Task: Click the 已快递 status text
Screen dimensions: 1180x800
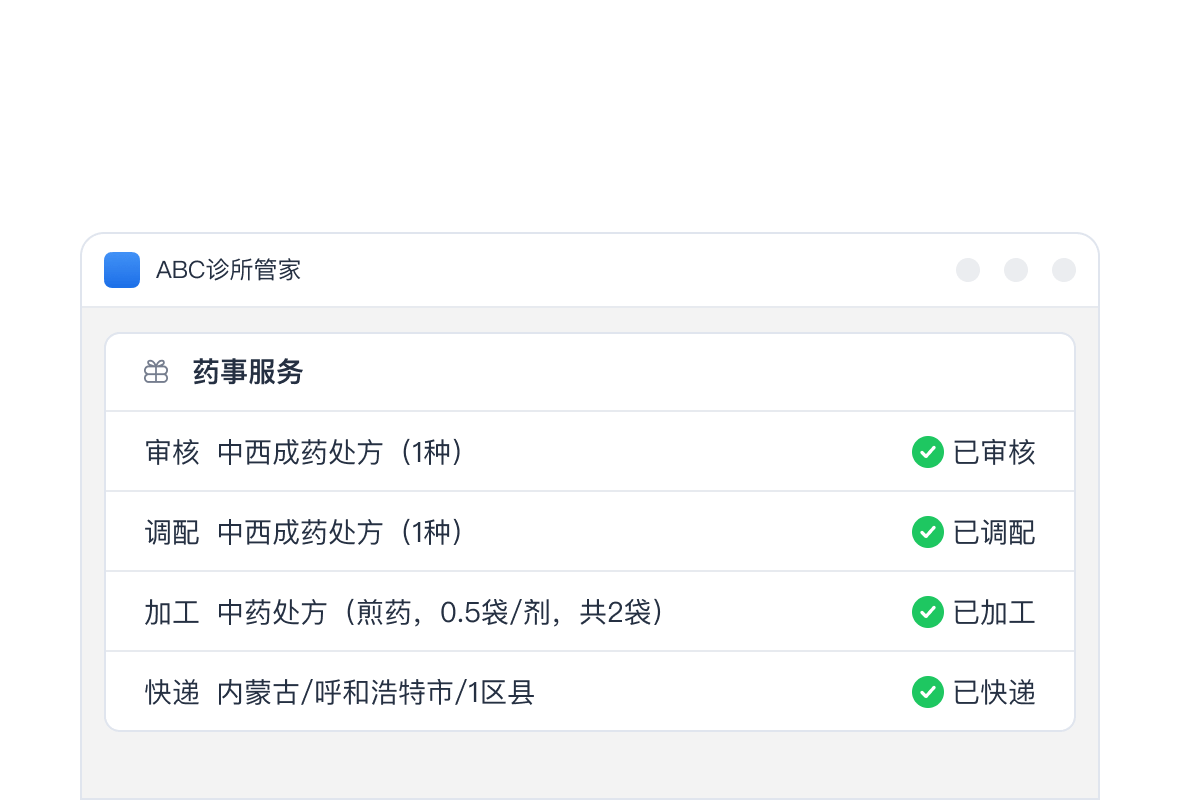Action: [994, 693]
